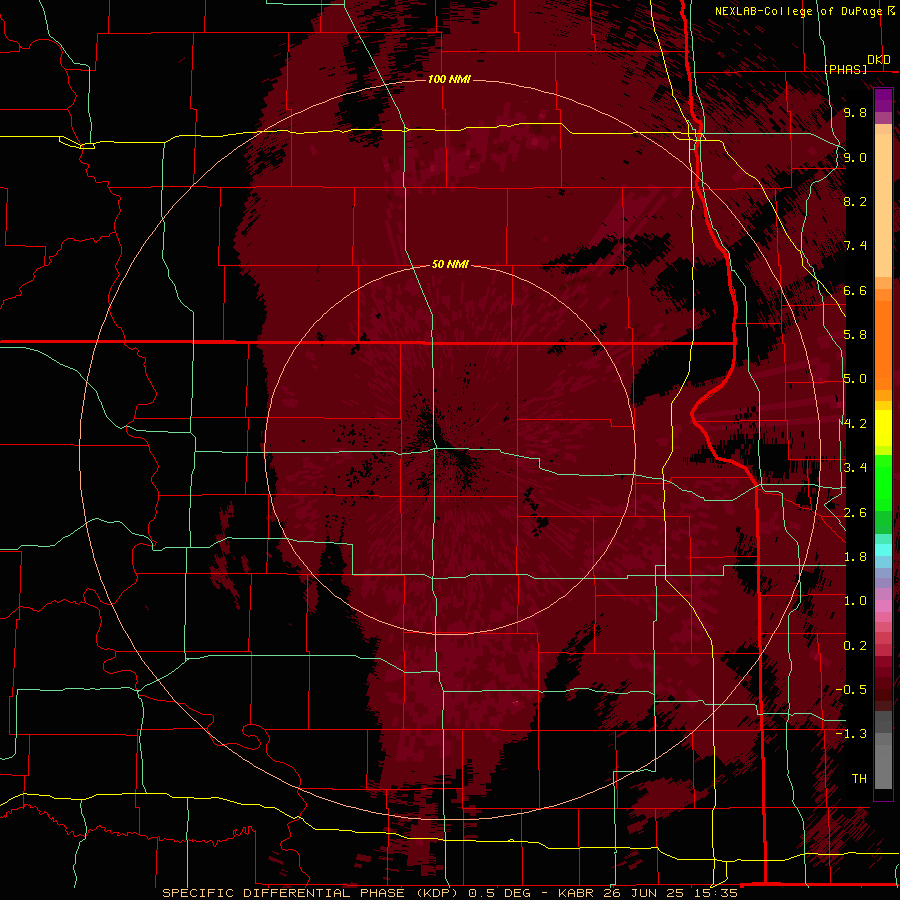
Task: Click the 4.2 legend value
Action: pyautogui.click(x=855, y=424)
